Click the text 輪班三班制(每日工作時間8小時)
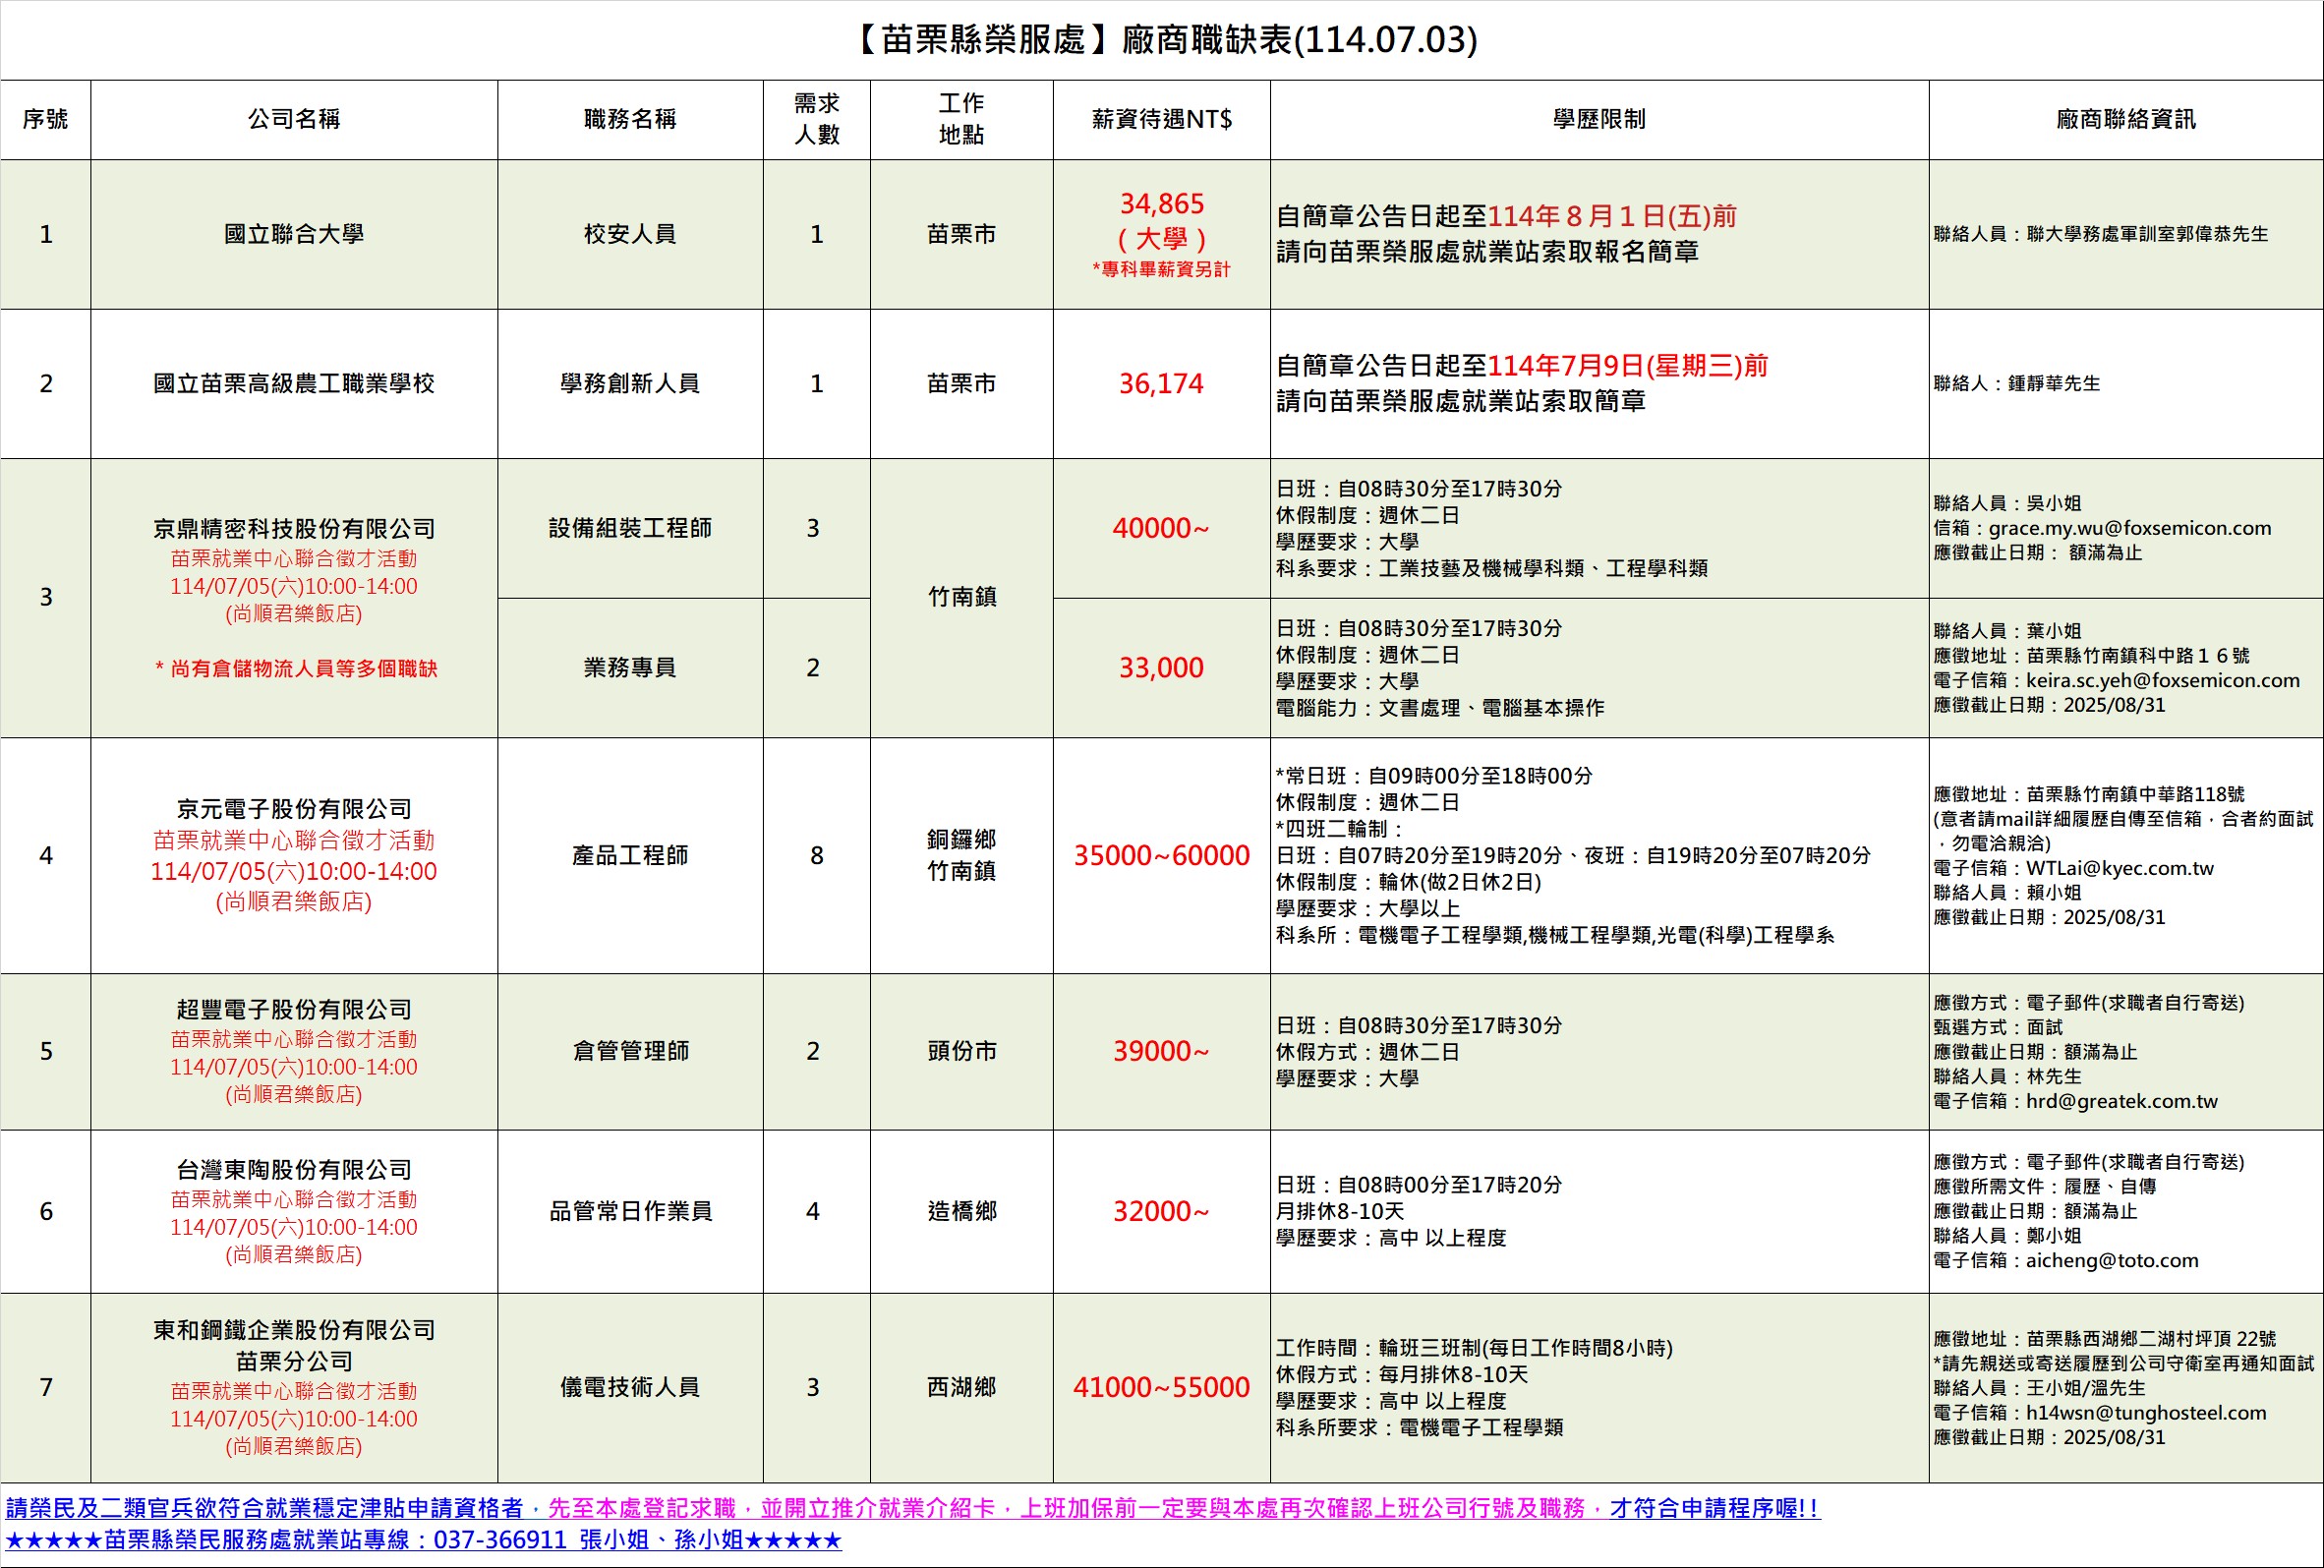2324x1568 pixels. click(x=1526, y=1349)
